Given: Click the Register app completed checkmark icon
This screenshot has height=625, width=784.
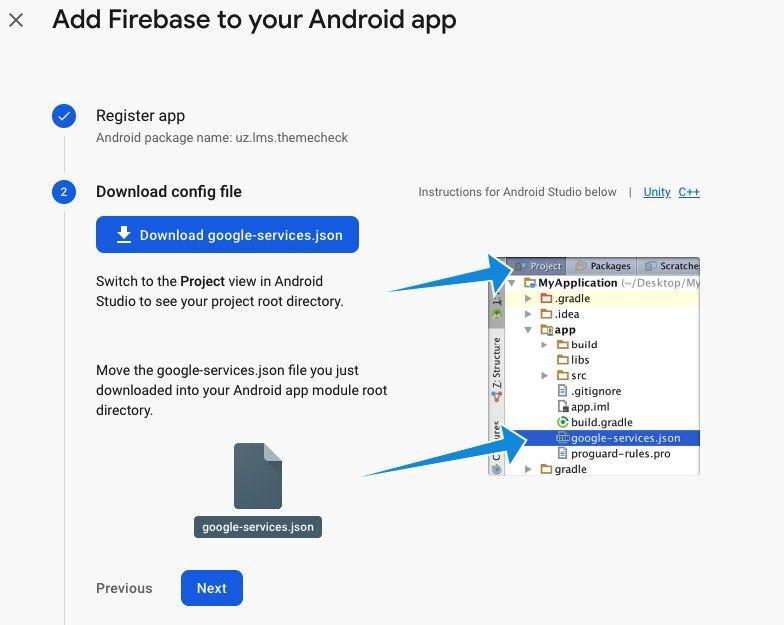Looking at the screenshot, I should pyautogui.click(x=64, y=116).
